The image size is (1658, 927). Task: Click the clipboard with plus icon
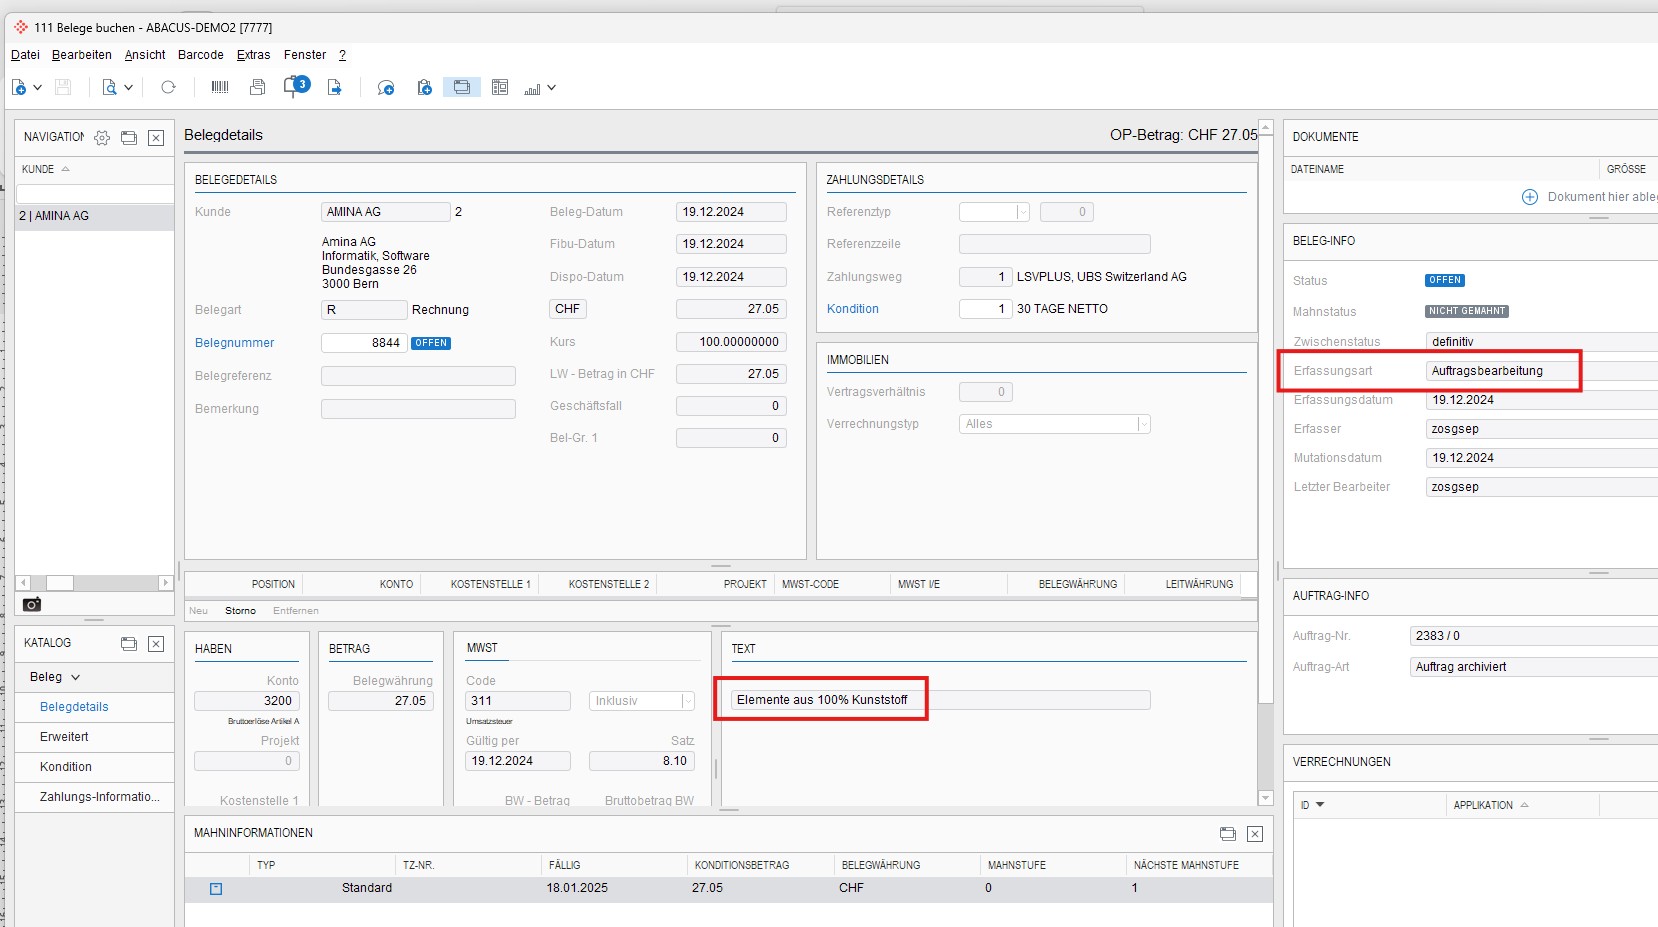[424, 88]
